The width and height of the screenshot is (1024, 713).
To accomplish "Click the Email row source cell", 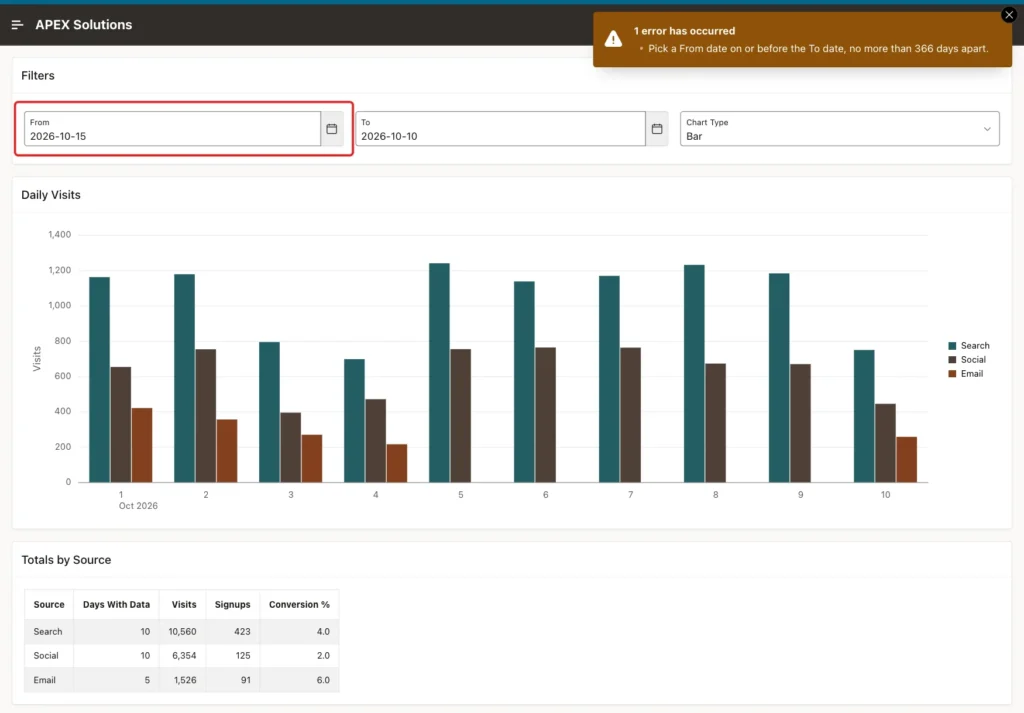I will (x=49, y=680).
